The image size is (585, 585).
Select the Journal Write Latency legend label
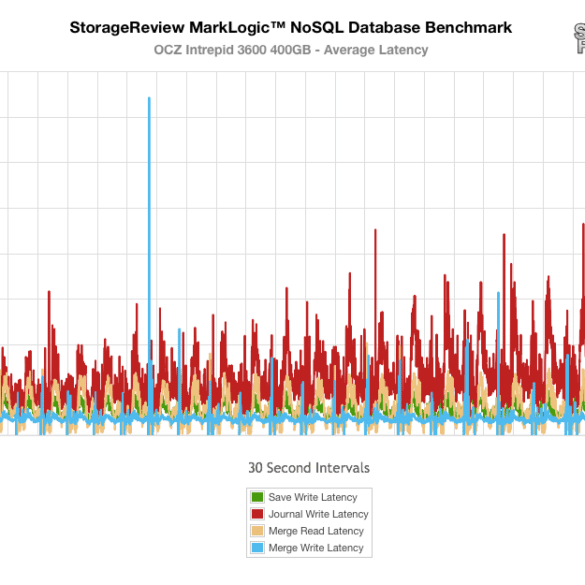(x=318, y=514)
